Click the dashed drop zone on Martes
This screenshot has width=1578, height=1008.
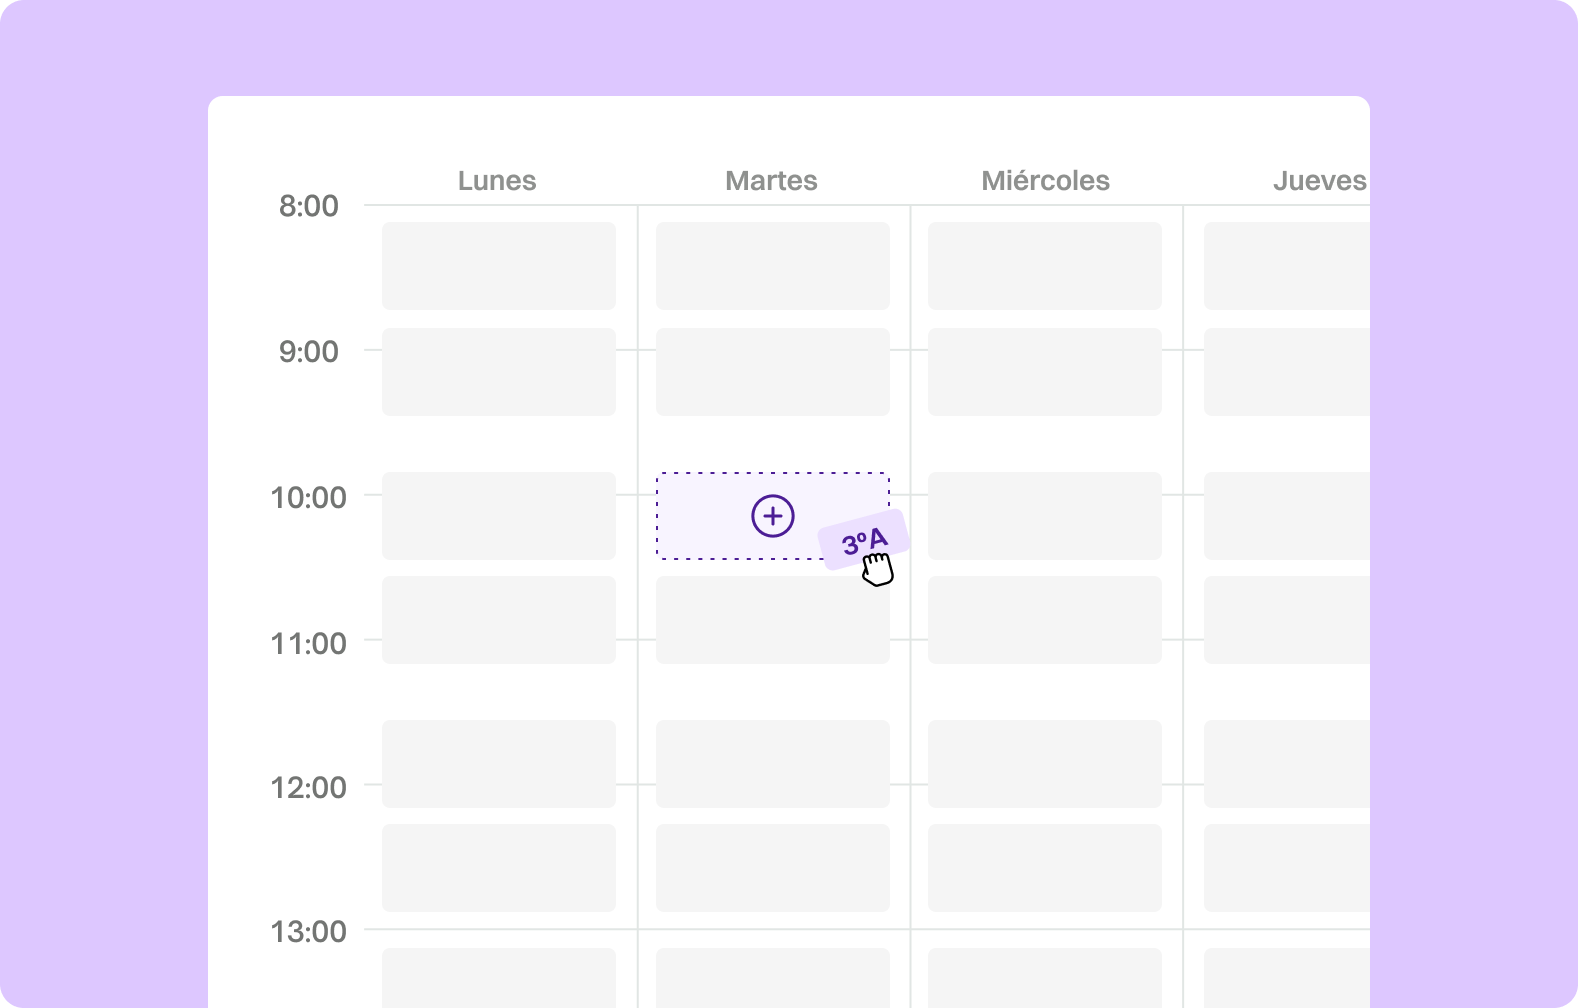coord(773,516)
